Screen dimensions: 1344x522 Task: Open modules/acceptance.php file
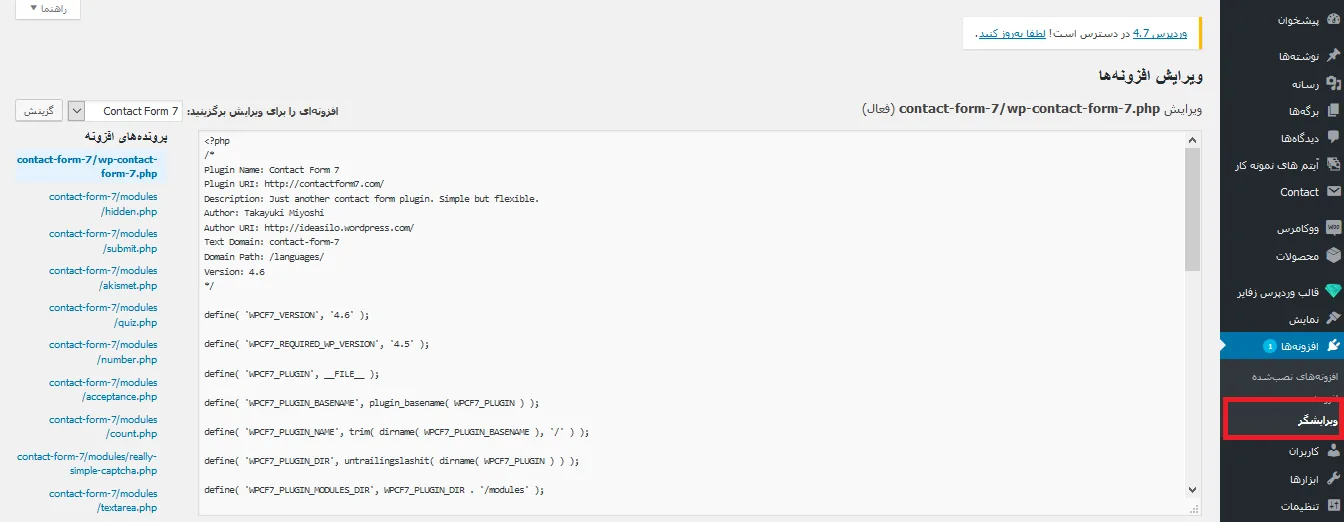click(103, 388)
